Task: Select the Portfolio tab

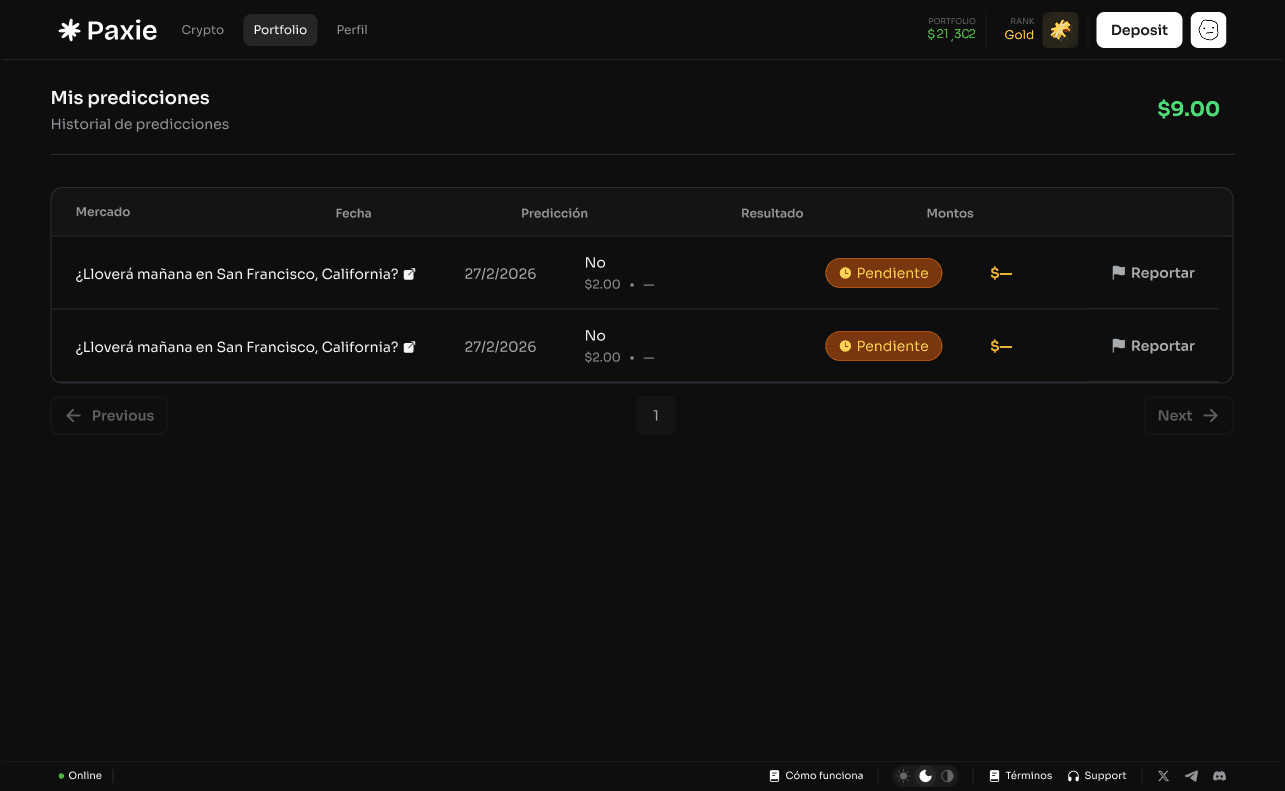Action: (x=280, y=30)
